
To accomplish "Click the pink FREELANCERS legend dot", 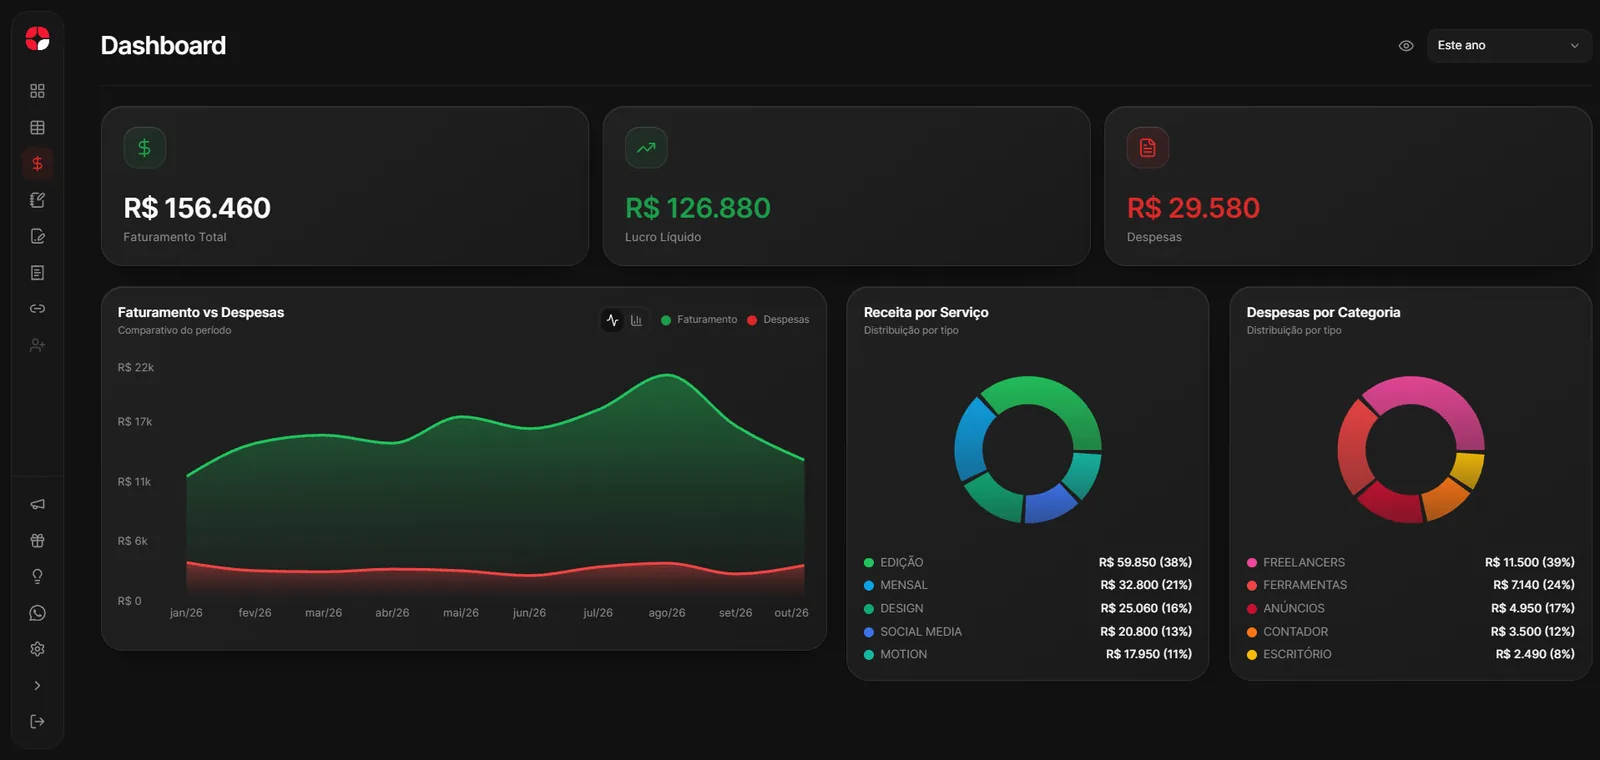I will (1252, 563).
